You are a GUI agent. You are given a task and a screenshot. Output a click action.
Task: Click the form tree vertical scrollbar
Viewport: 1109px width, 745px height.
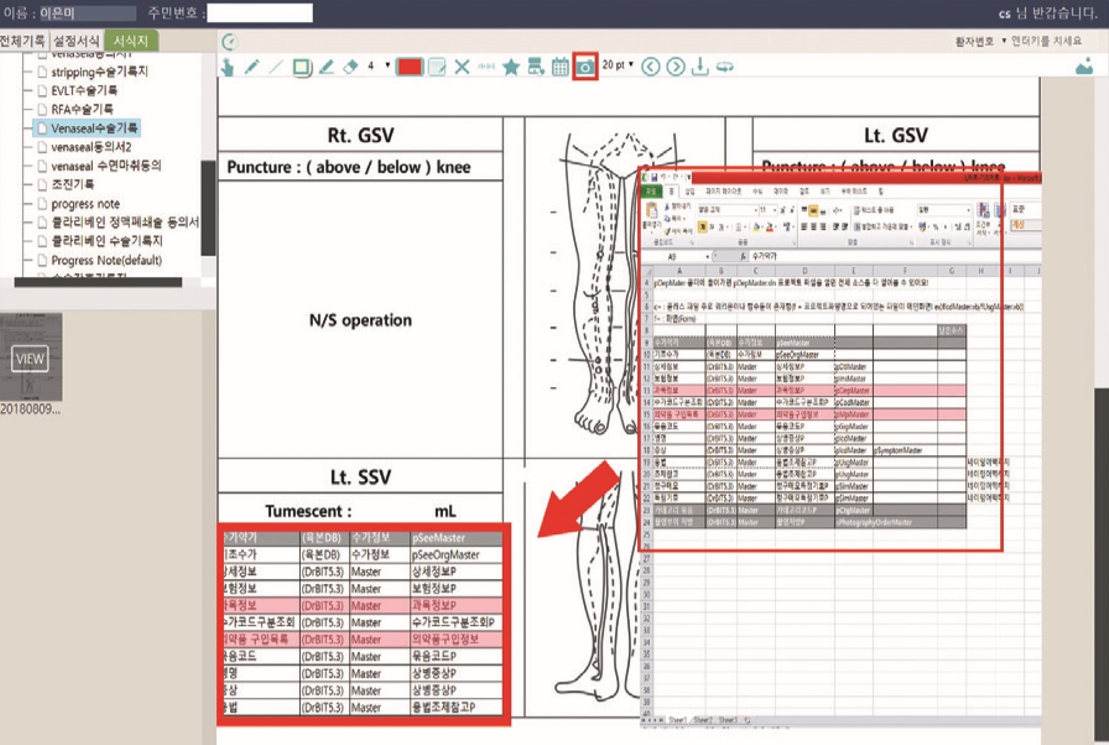point(208,208)
